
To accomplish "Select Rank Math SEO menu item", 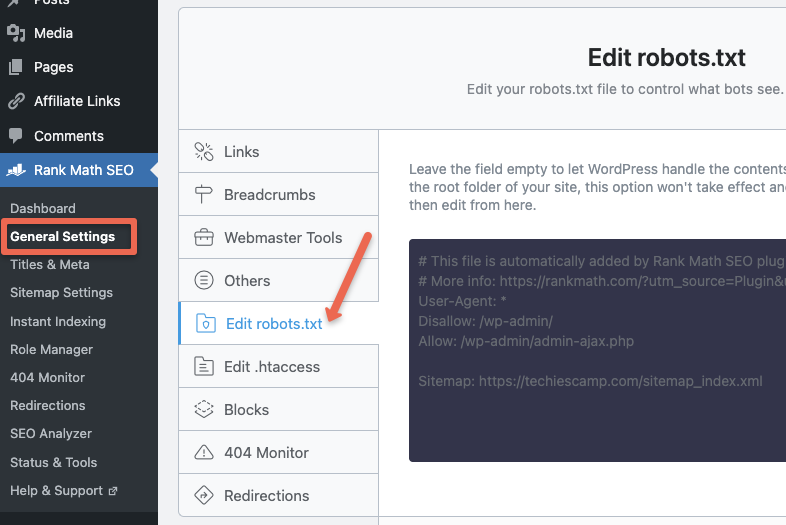I will (x=79, y=170).
